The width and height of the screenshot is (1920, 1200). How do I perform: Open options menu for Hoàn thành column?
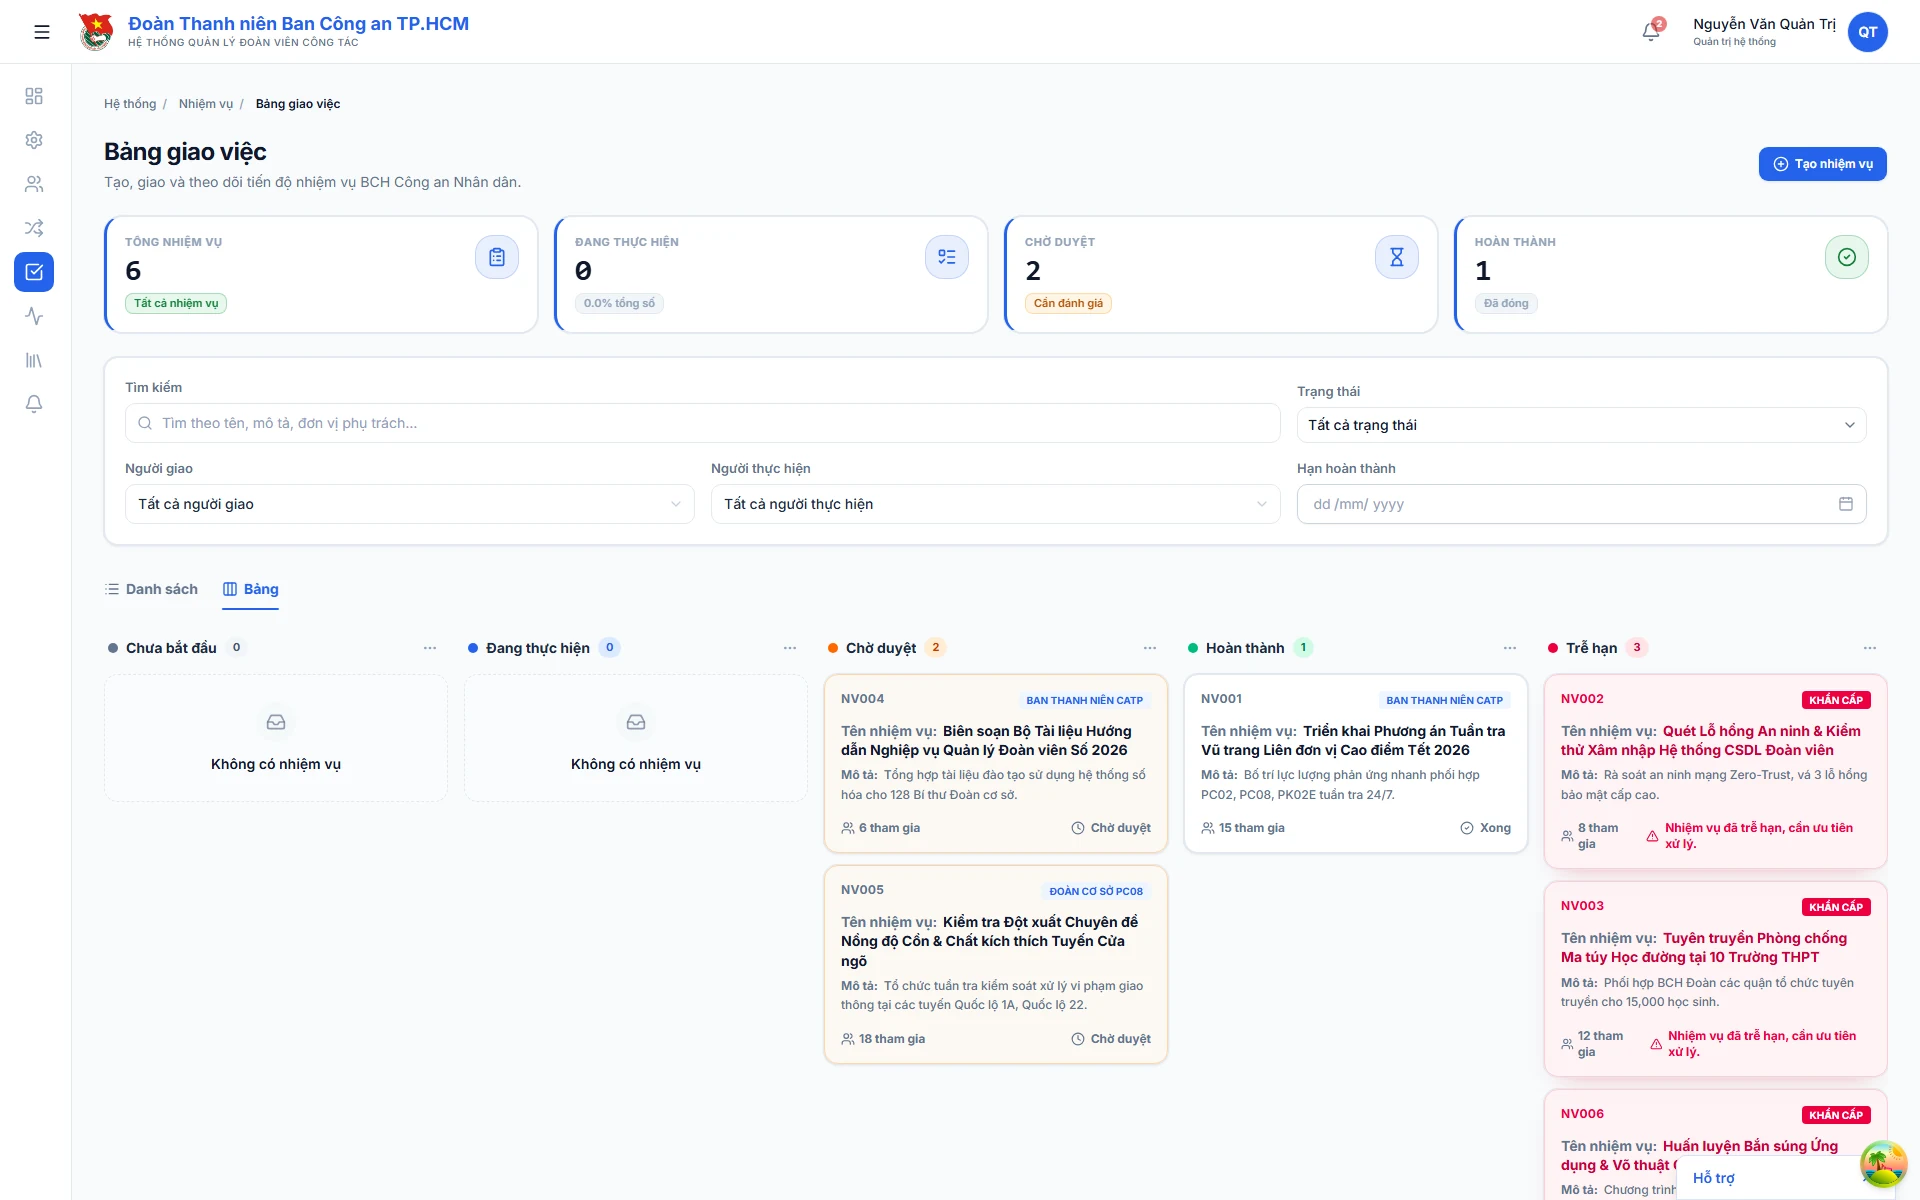(1510, 648)
